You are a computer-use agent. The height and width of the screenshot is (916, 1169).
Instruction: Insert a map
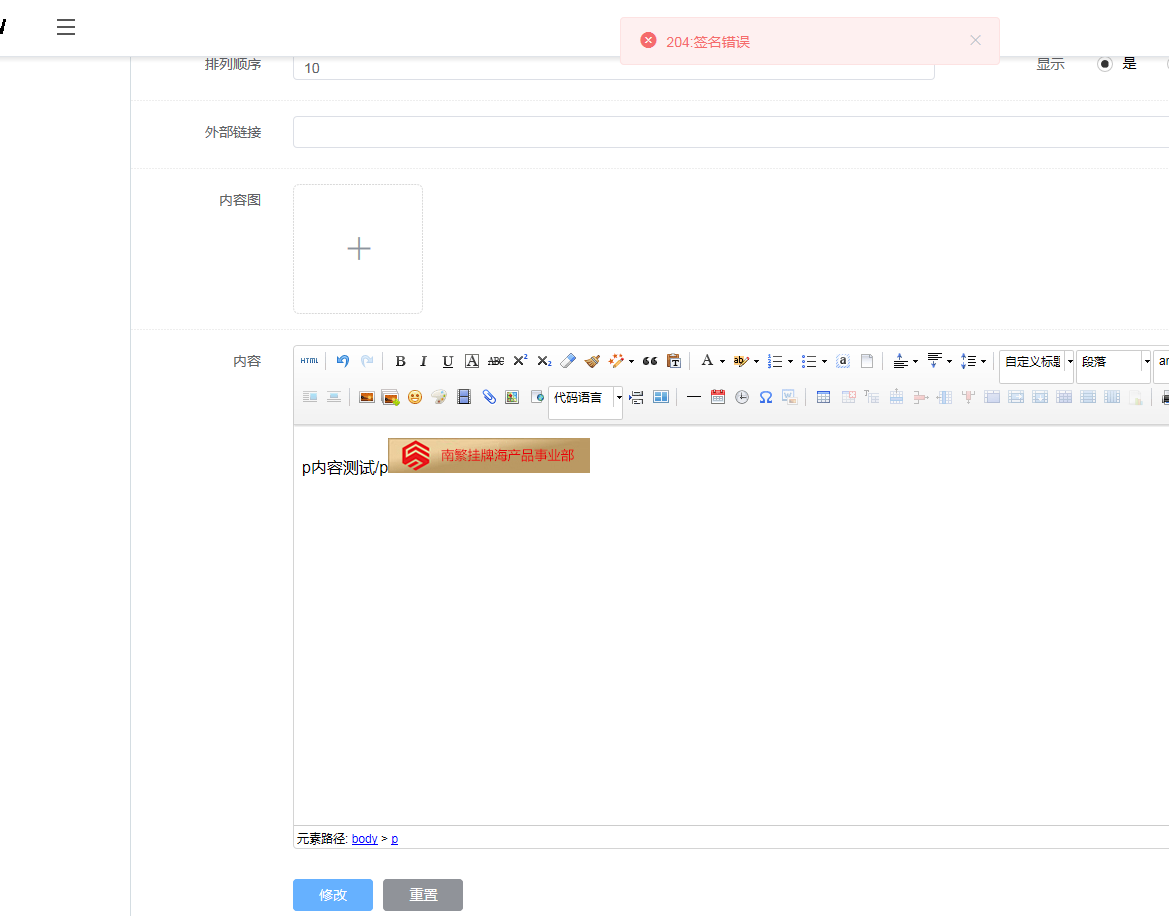click(x=512, y=397)
